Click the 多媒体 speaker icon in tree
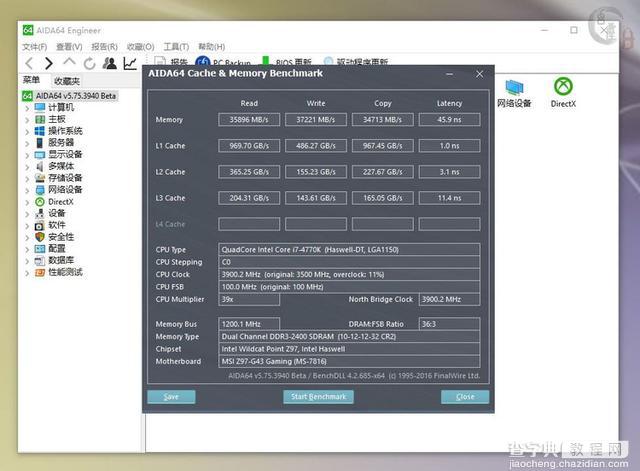Screen dimensions: 640x471 40,167
